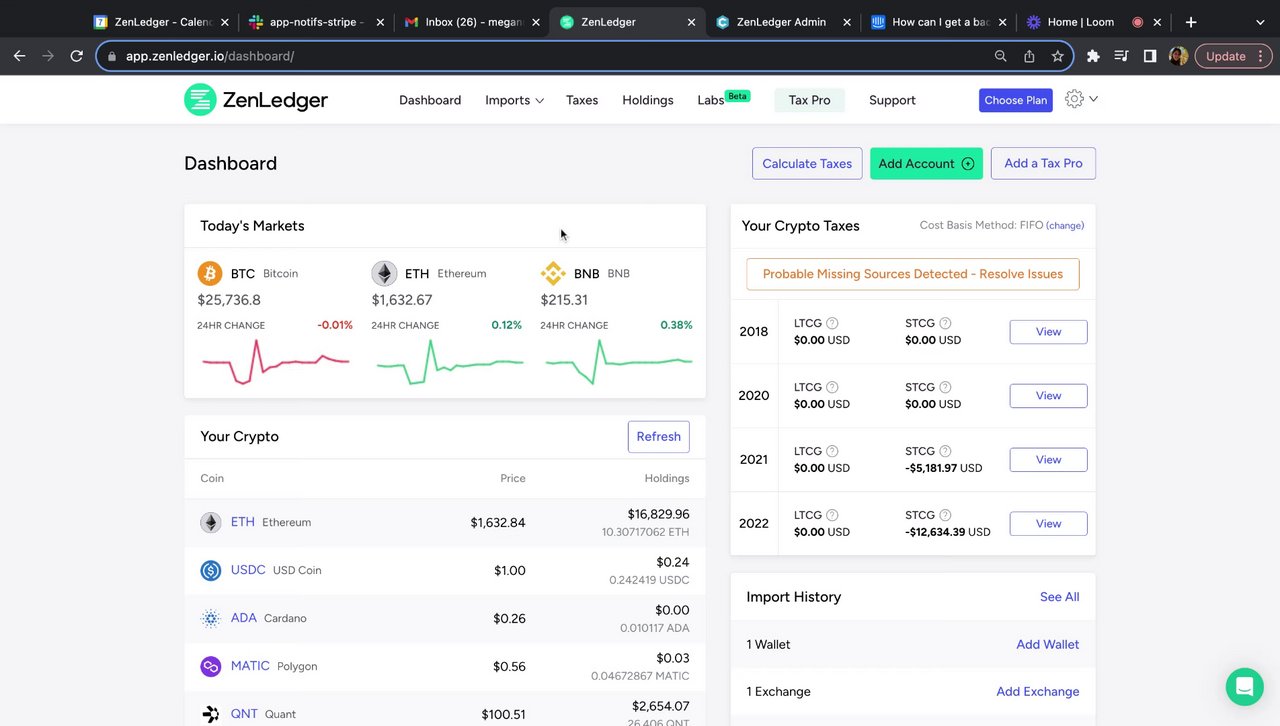Screen dimensions: 1280x726
Task: Click the Bitcoin coin icon in Today's Markets
Action: [210, 273]
